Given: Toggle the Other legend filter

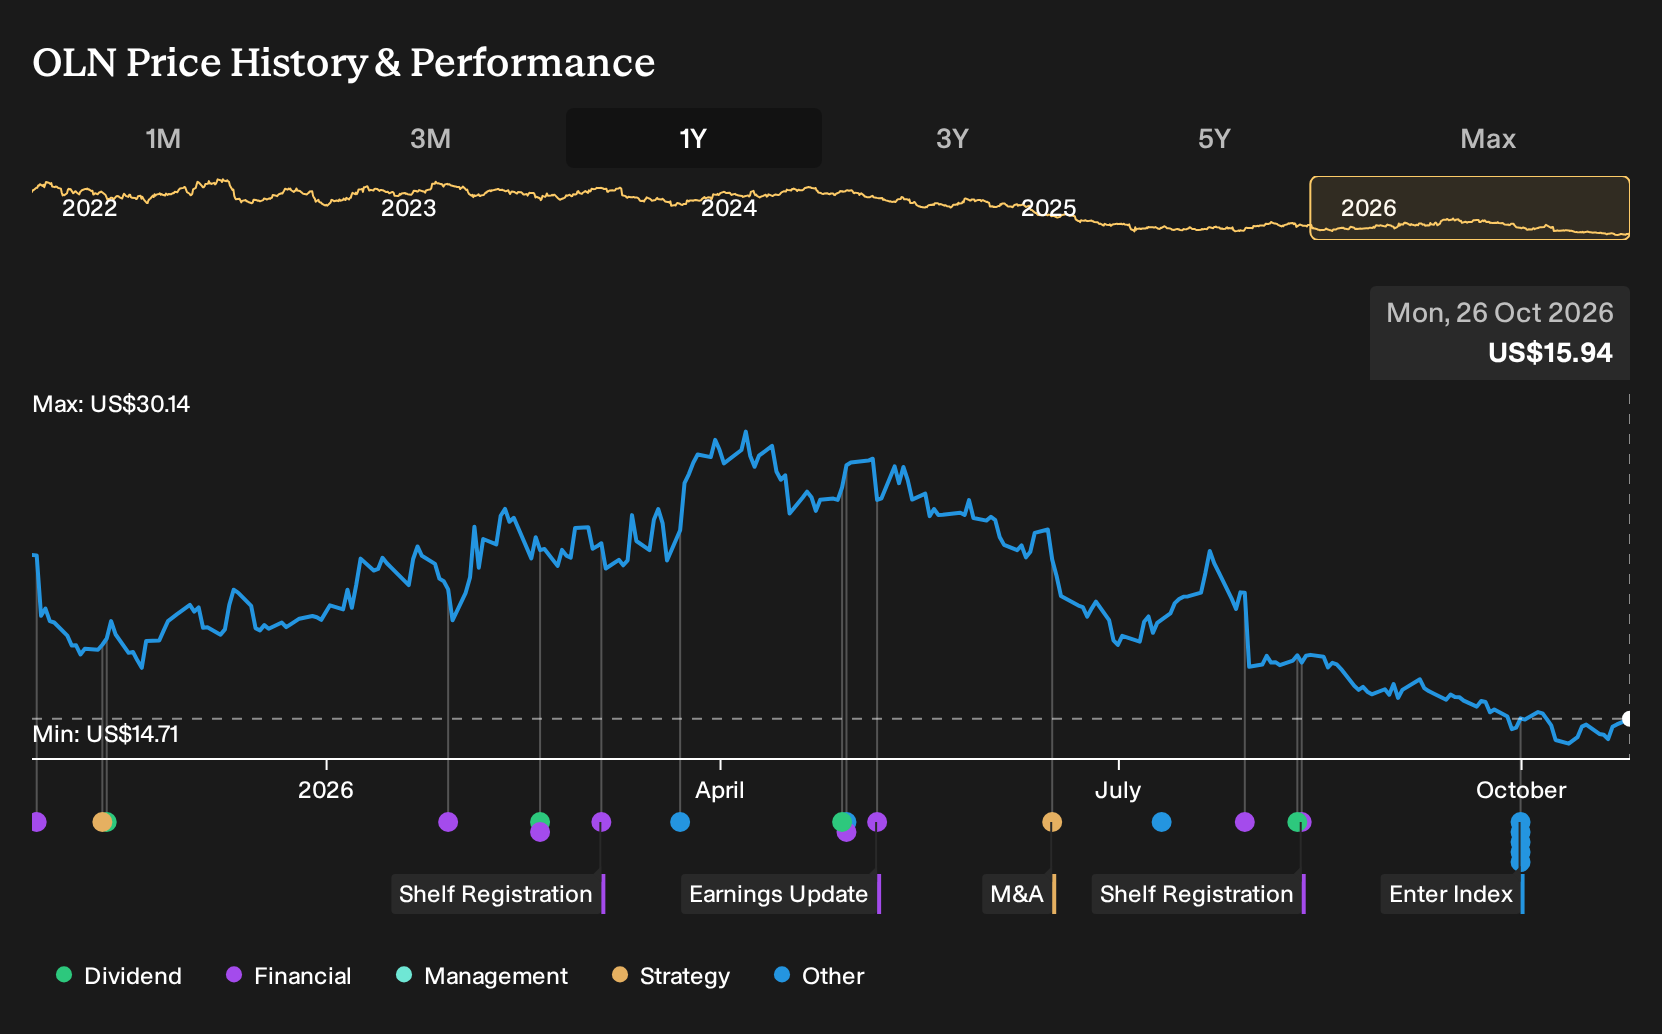Looking at the screenshot, I should [819, 976].
